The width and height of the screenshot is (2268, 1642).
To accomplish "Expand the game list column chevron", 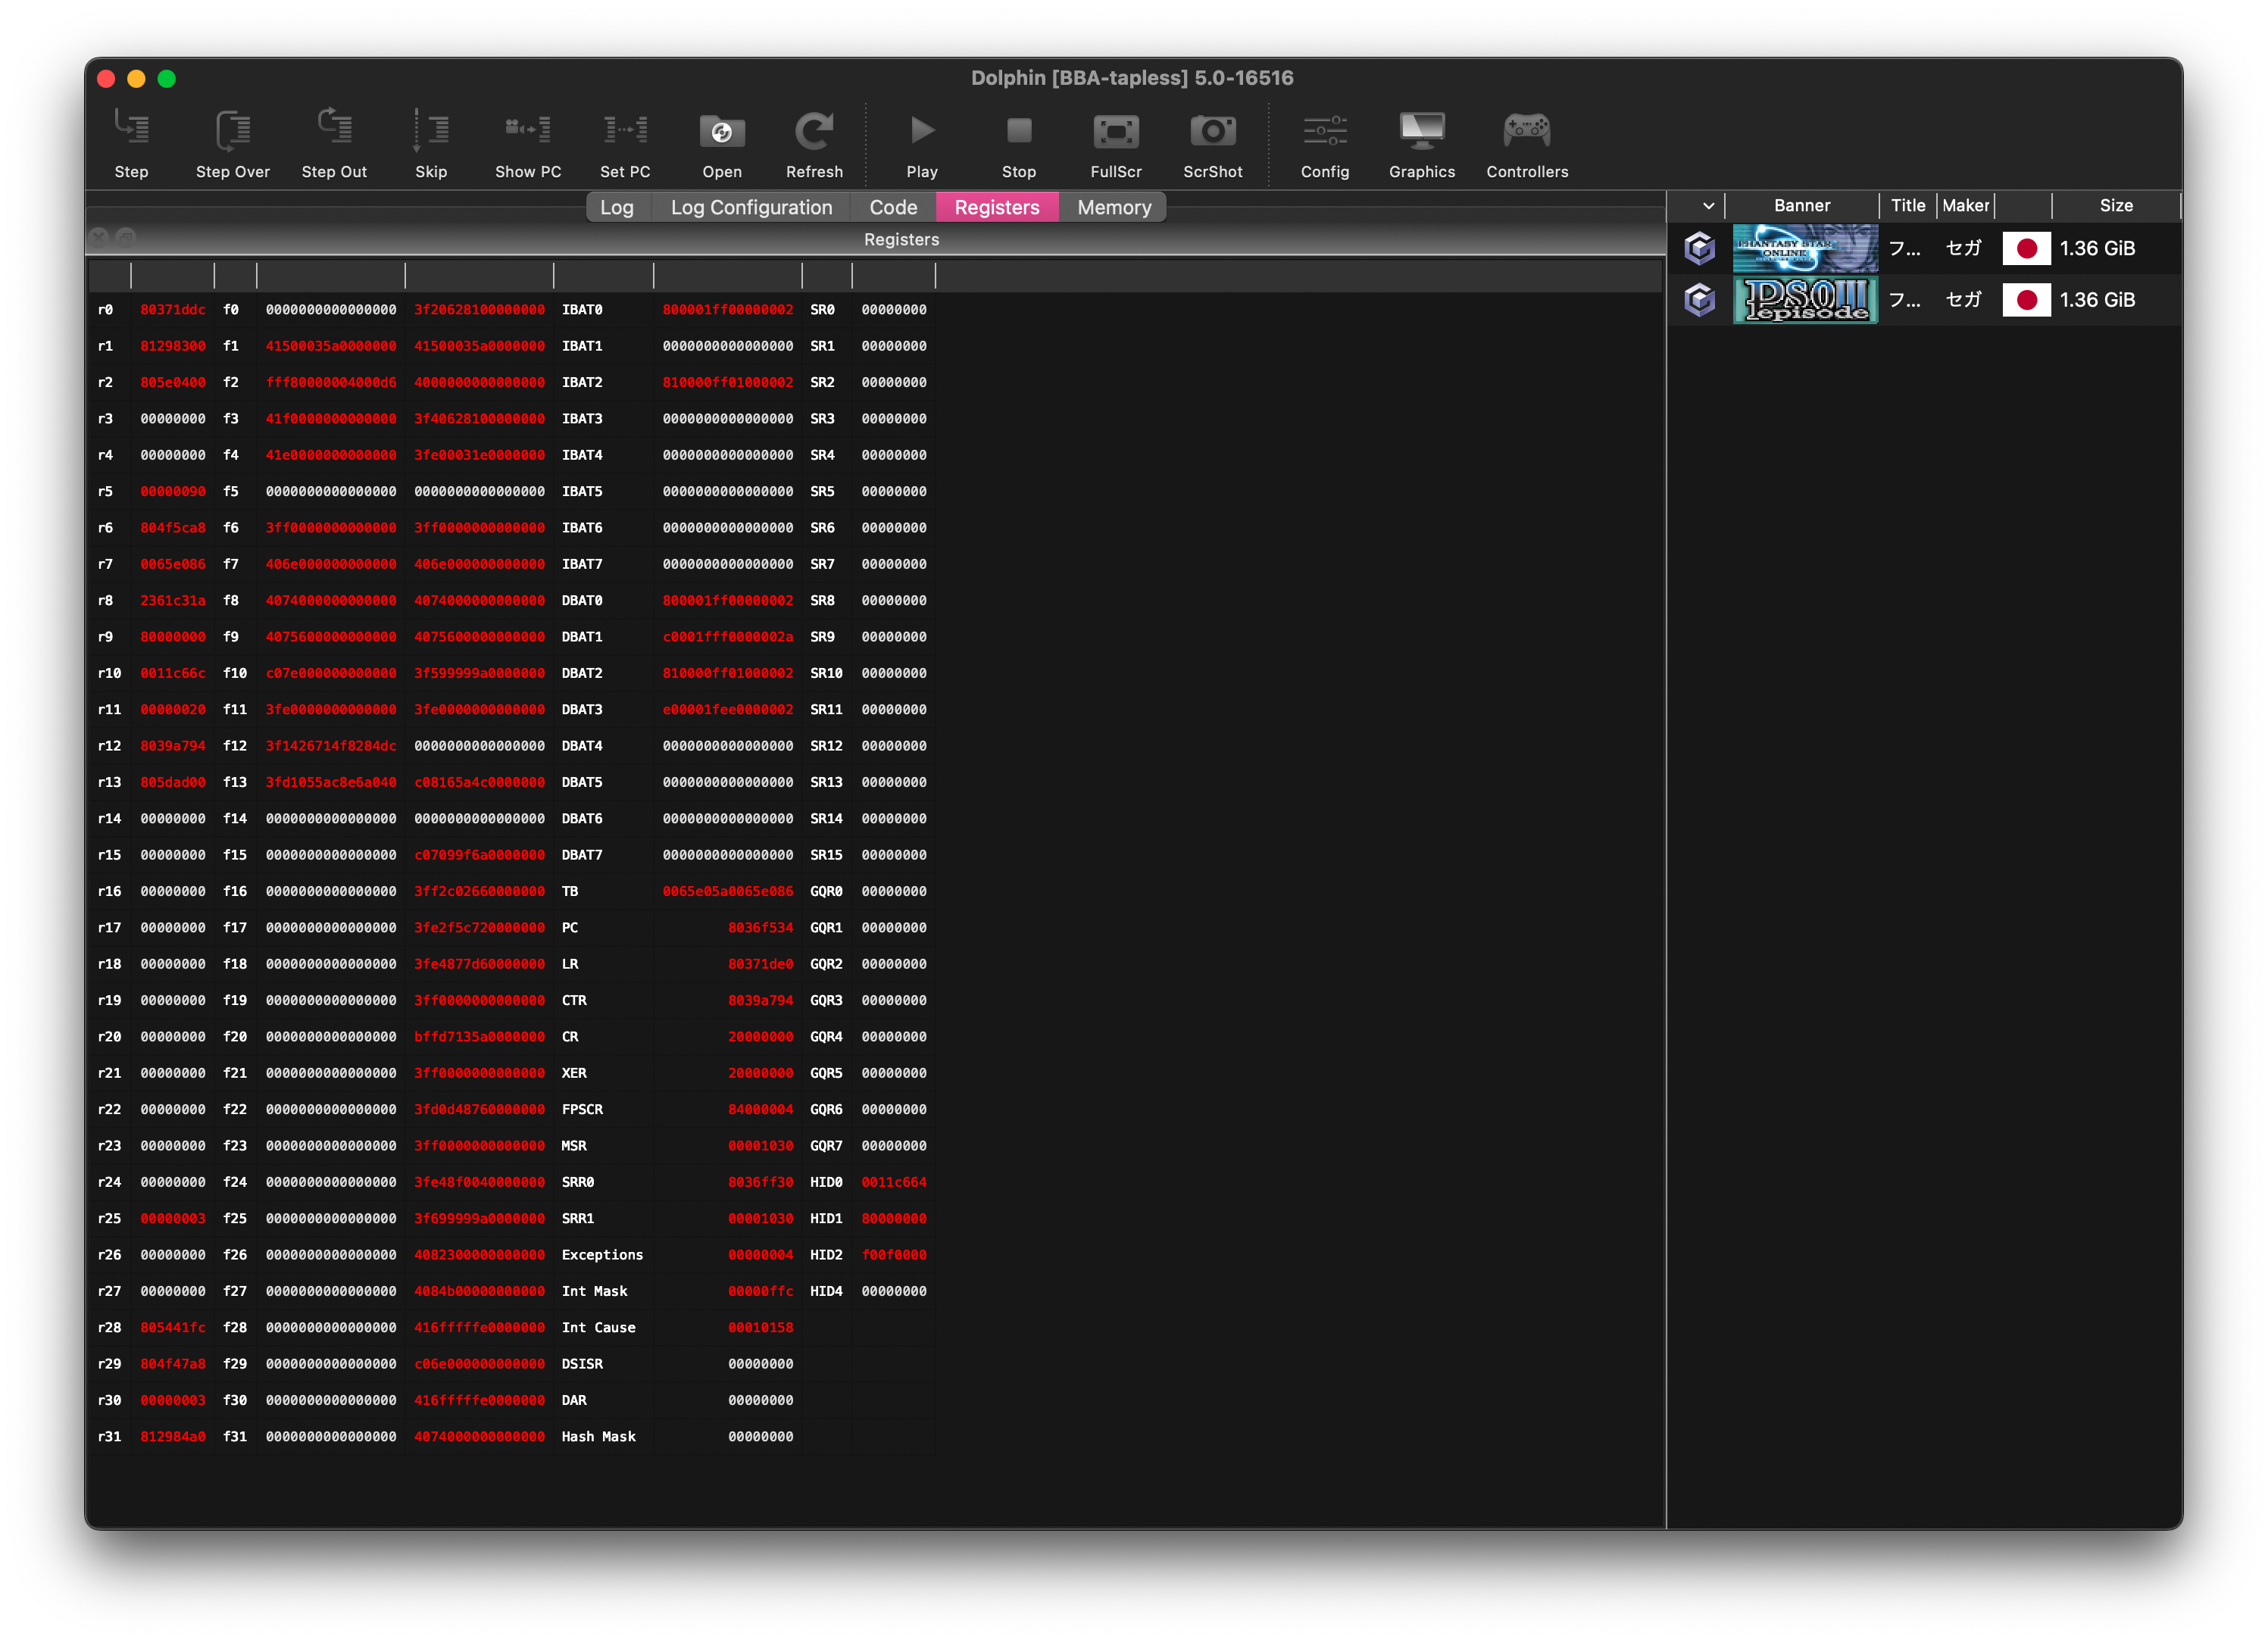I will [x=1708, y=206].
